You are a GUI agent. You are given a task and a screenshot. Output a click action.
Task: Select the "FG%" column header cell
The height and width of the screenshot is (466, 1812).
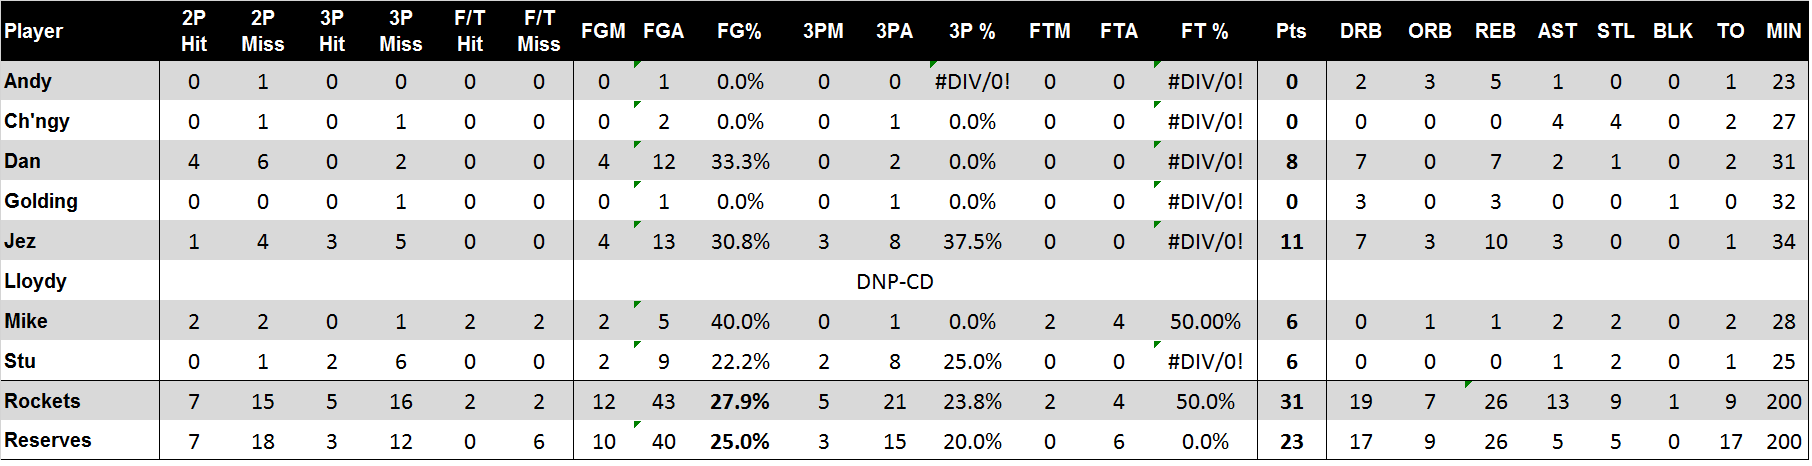pyautogui.click(x=739, y=31)
